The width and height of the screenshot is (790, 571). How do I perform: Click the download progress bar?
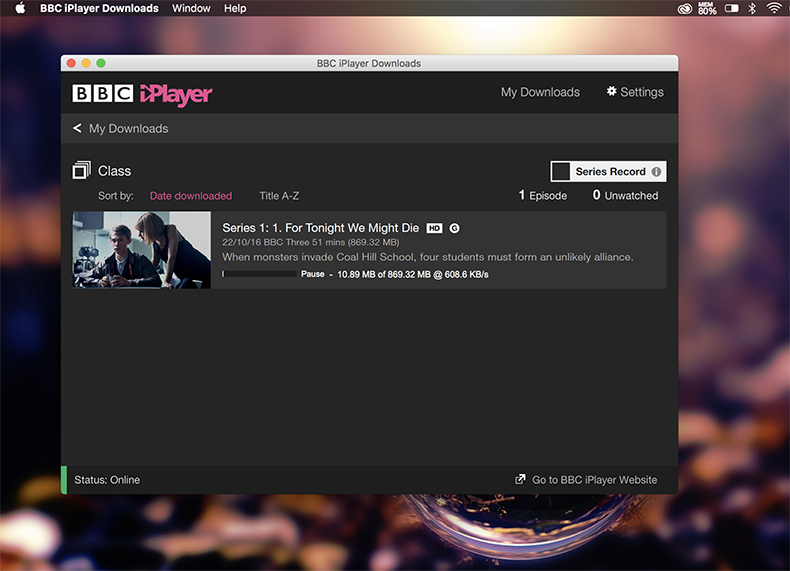pos(259,274)
